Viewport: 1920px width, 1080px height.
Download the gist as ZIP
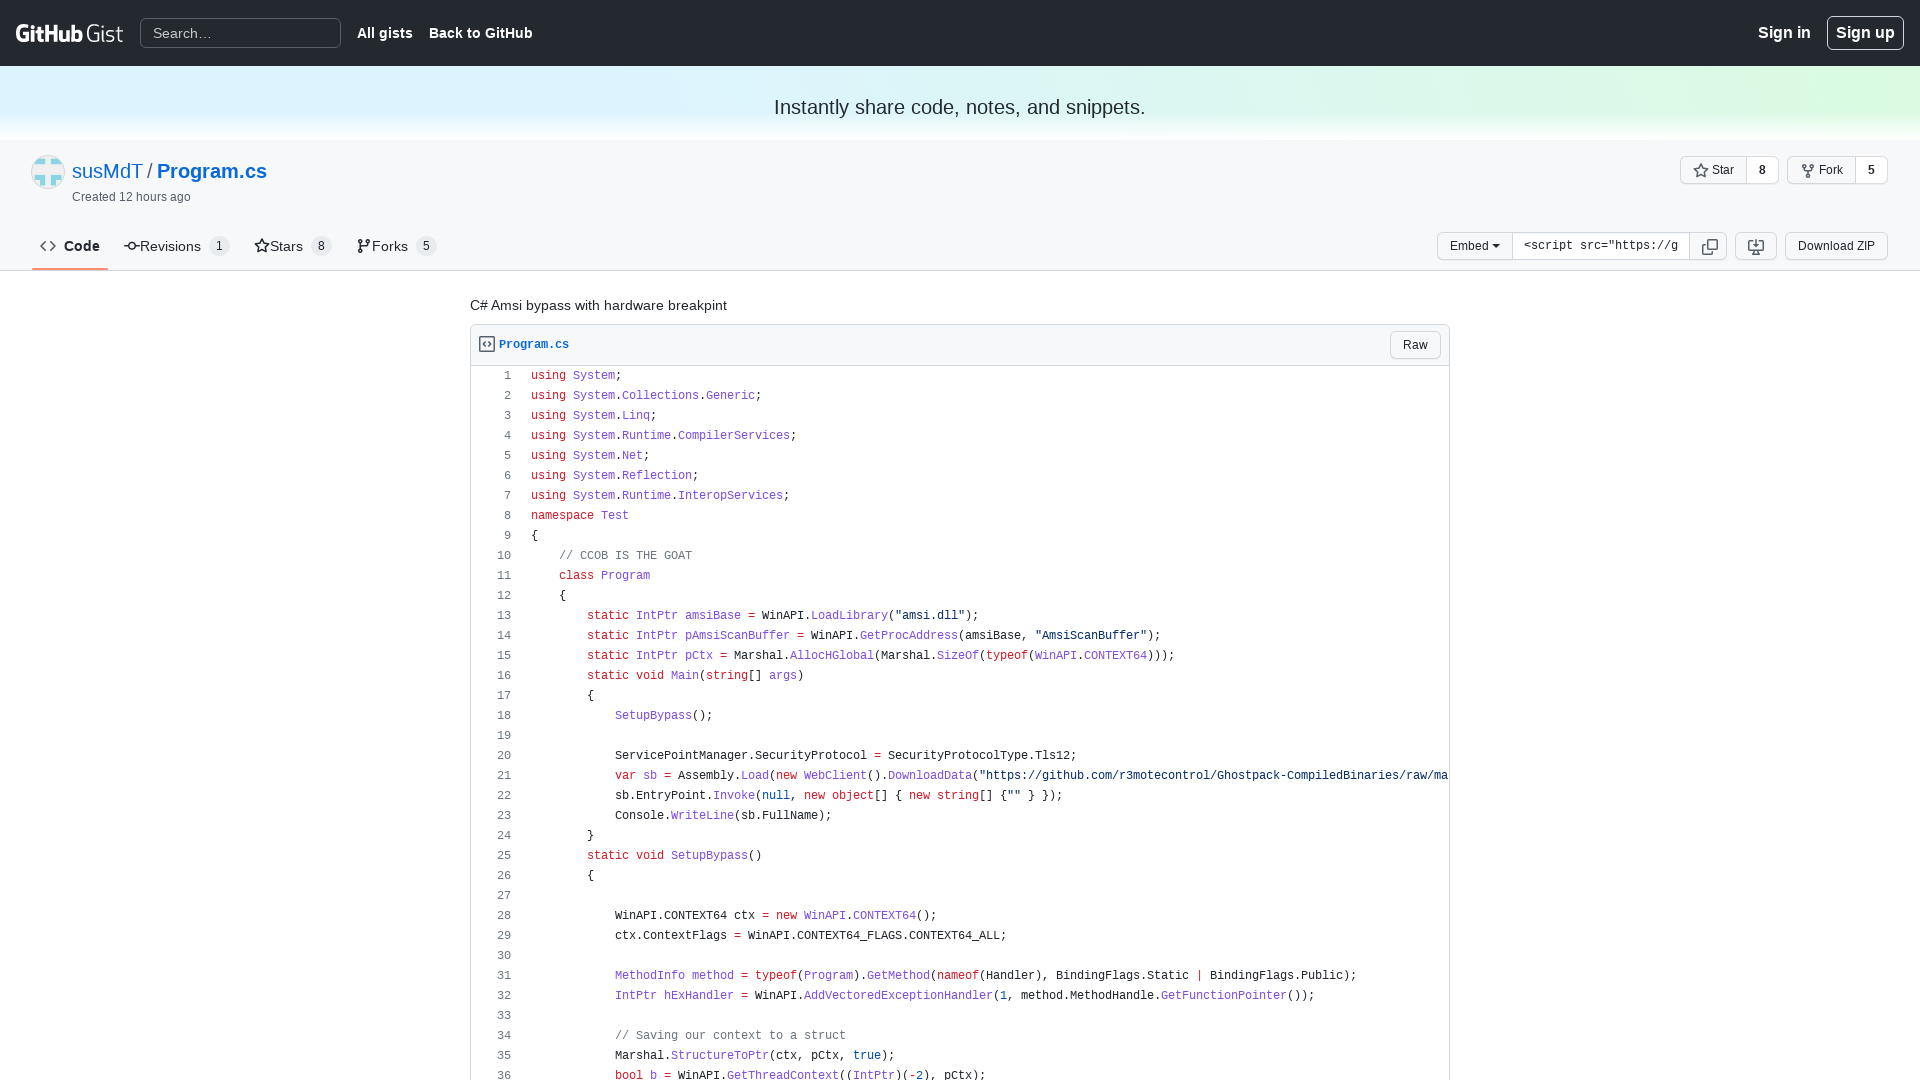(1836, 246)
